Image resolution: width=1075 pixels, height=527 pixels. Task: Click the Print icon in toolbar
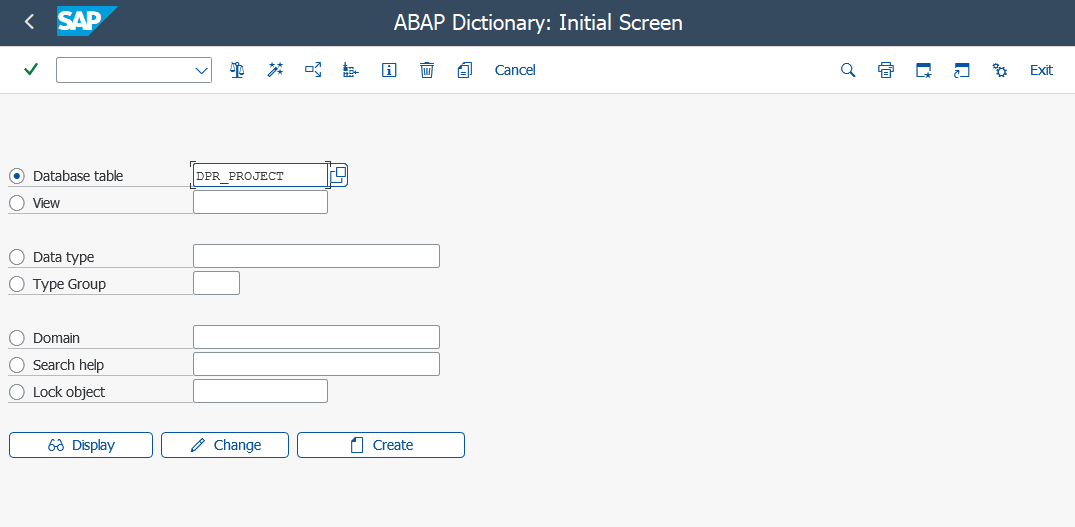[885, 70]
